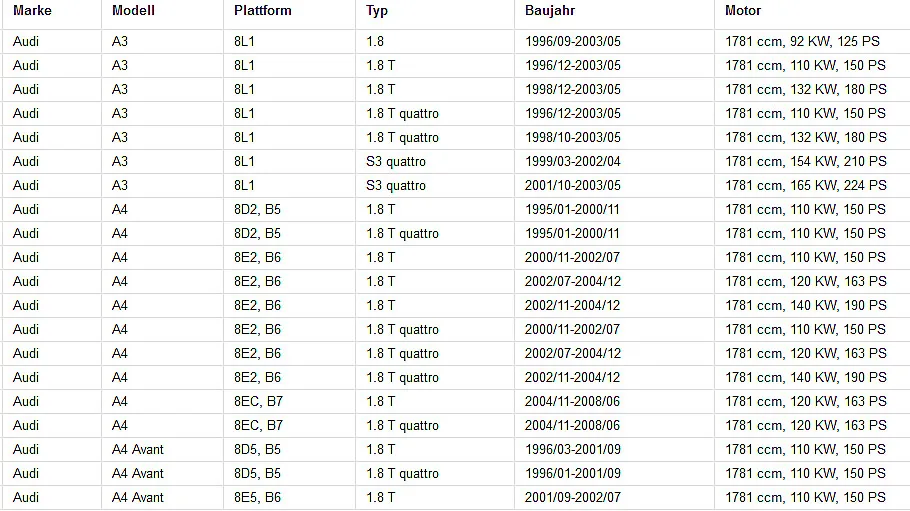Select the 2002/11-2004/12 cell in 1.8 T quattro row
This screenshot has height=511, width=910.
(614, 377)
